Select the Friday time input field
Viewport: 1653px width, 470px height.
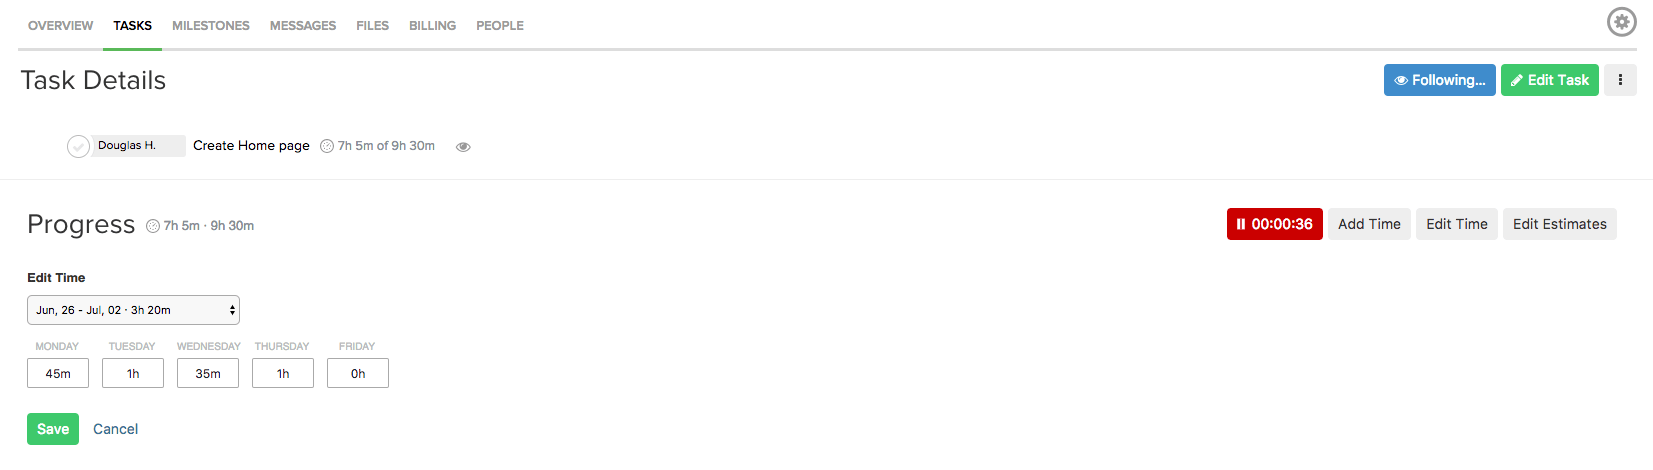pos(358,373)
